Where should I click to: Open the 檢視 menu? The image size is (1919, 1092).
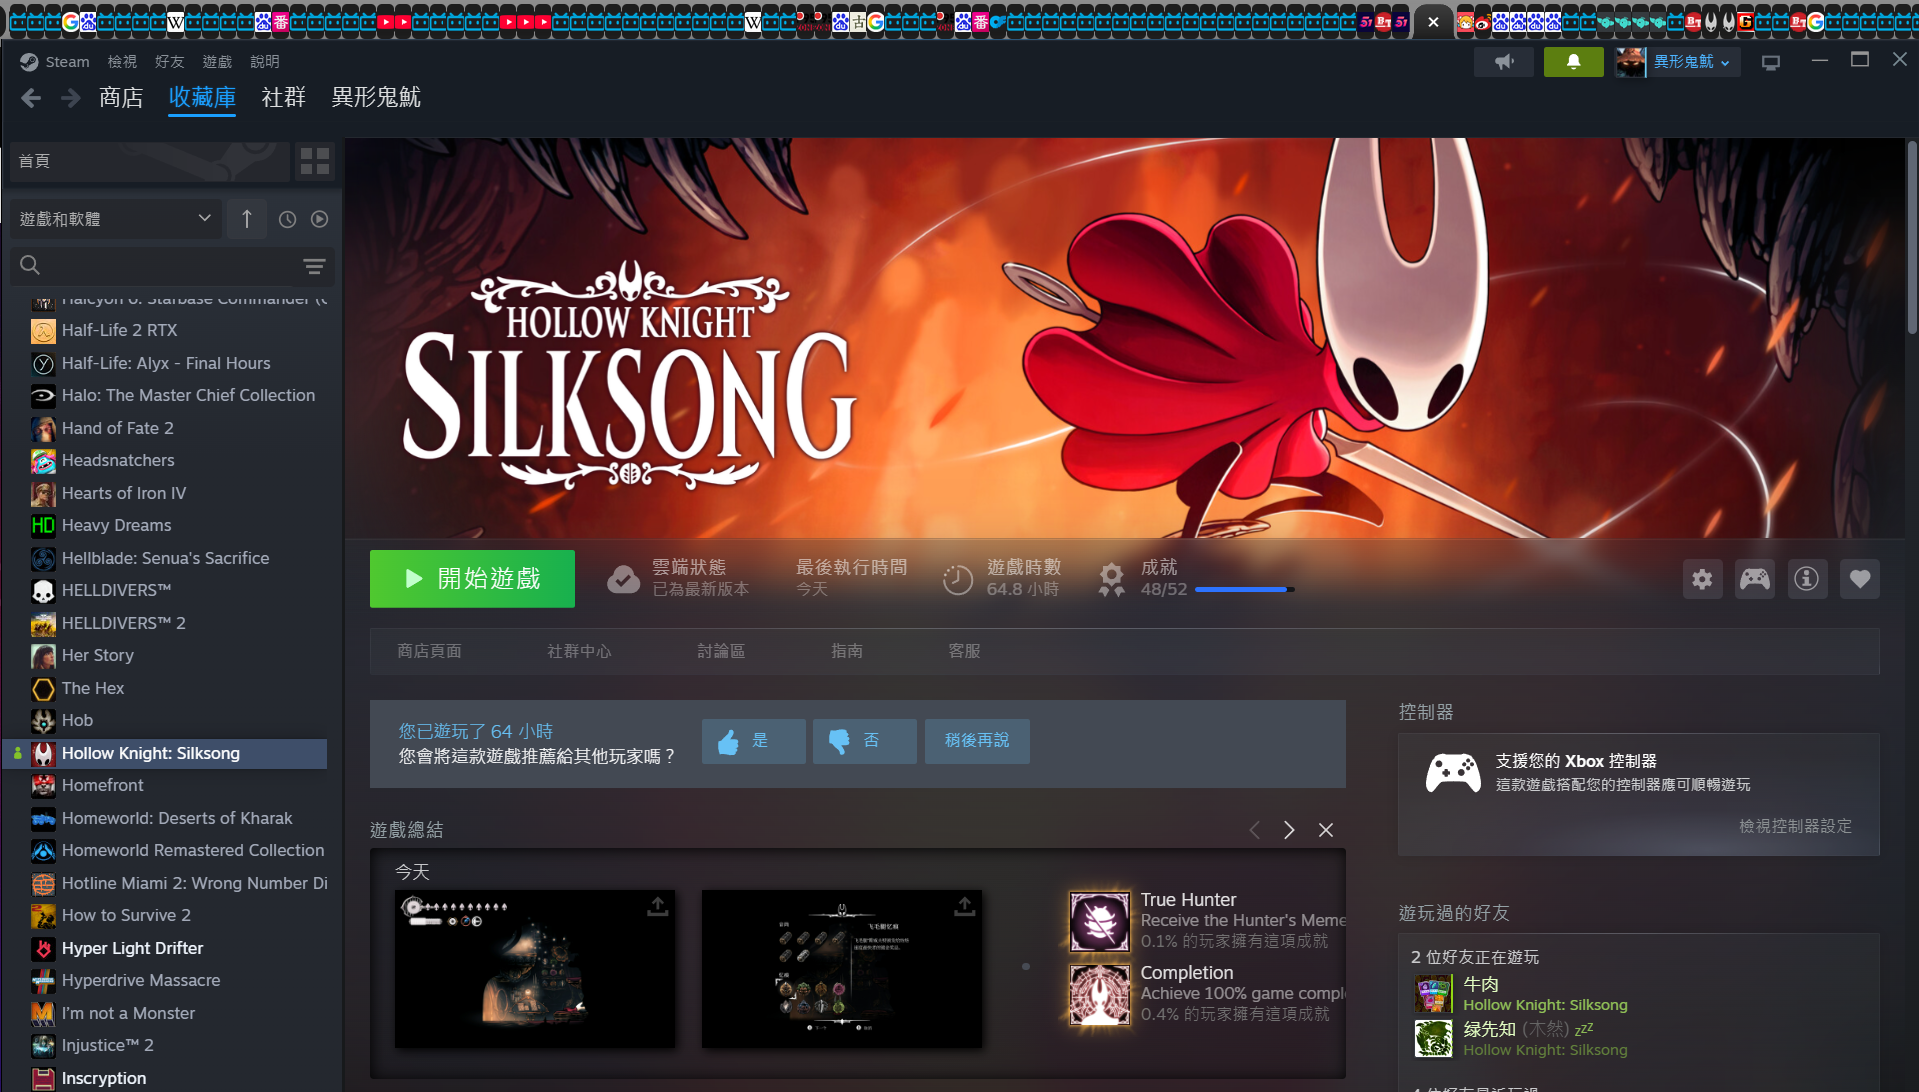click(x=122, y=62)
